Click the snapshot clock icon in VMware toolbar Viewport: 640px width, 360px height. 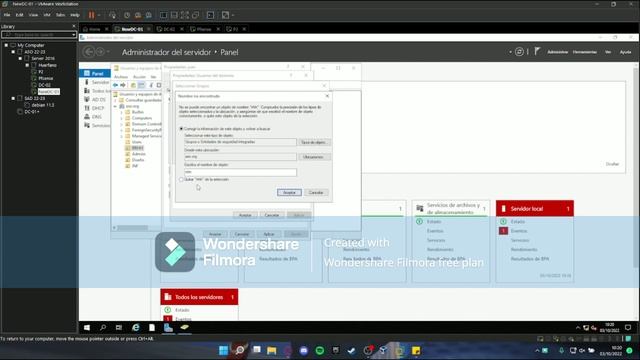127,15
